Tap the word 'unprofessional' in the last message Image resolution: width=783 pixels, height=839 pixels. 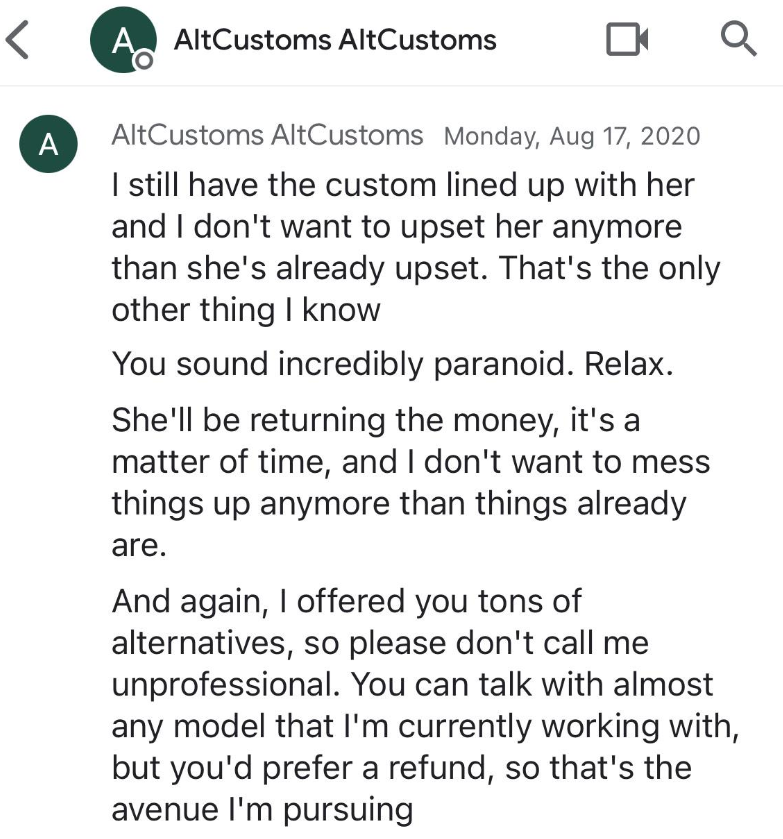[x=225, y=684]
